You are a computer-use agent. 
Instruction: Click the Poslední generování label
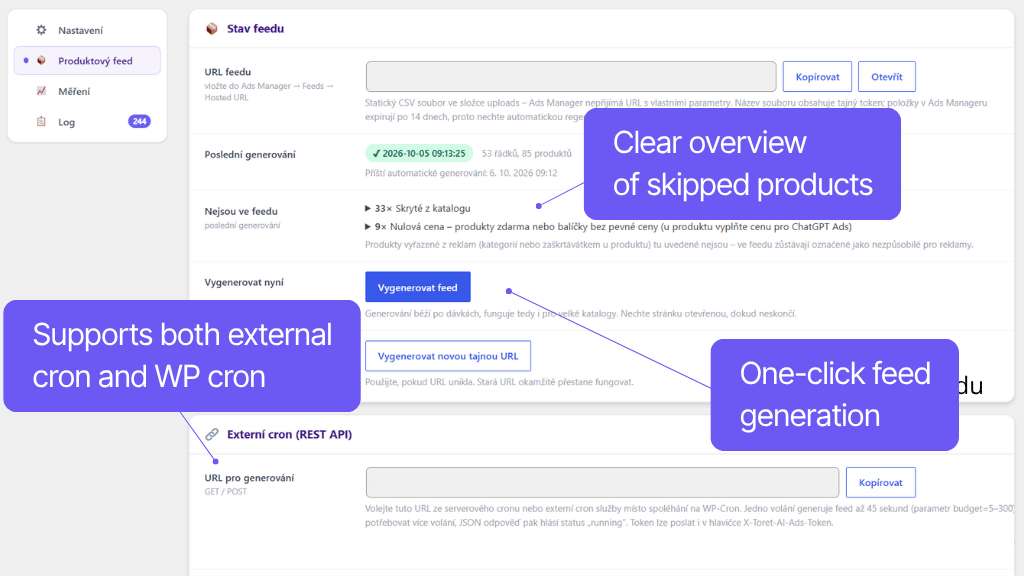(x=250, y=155)
